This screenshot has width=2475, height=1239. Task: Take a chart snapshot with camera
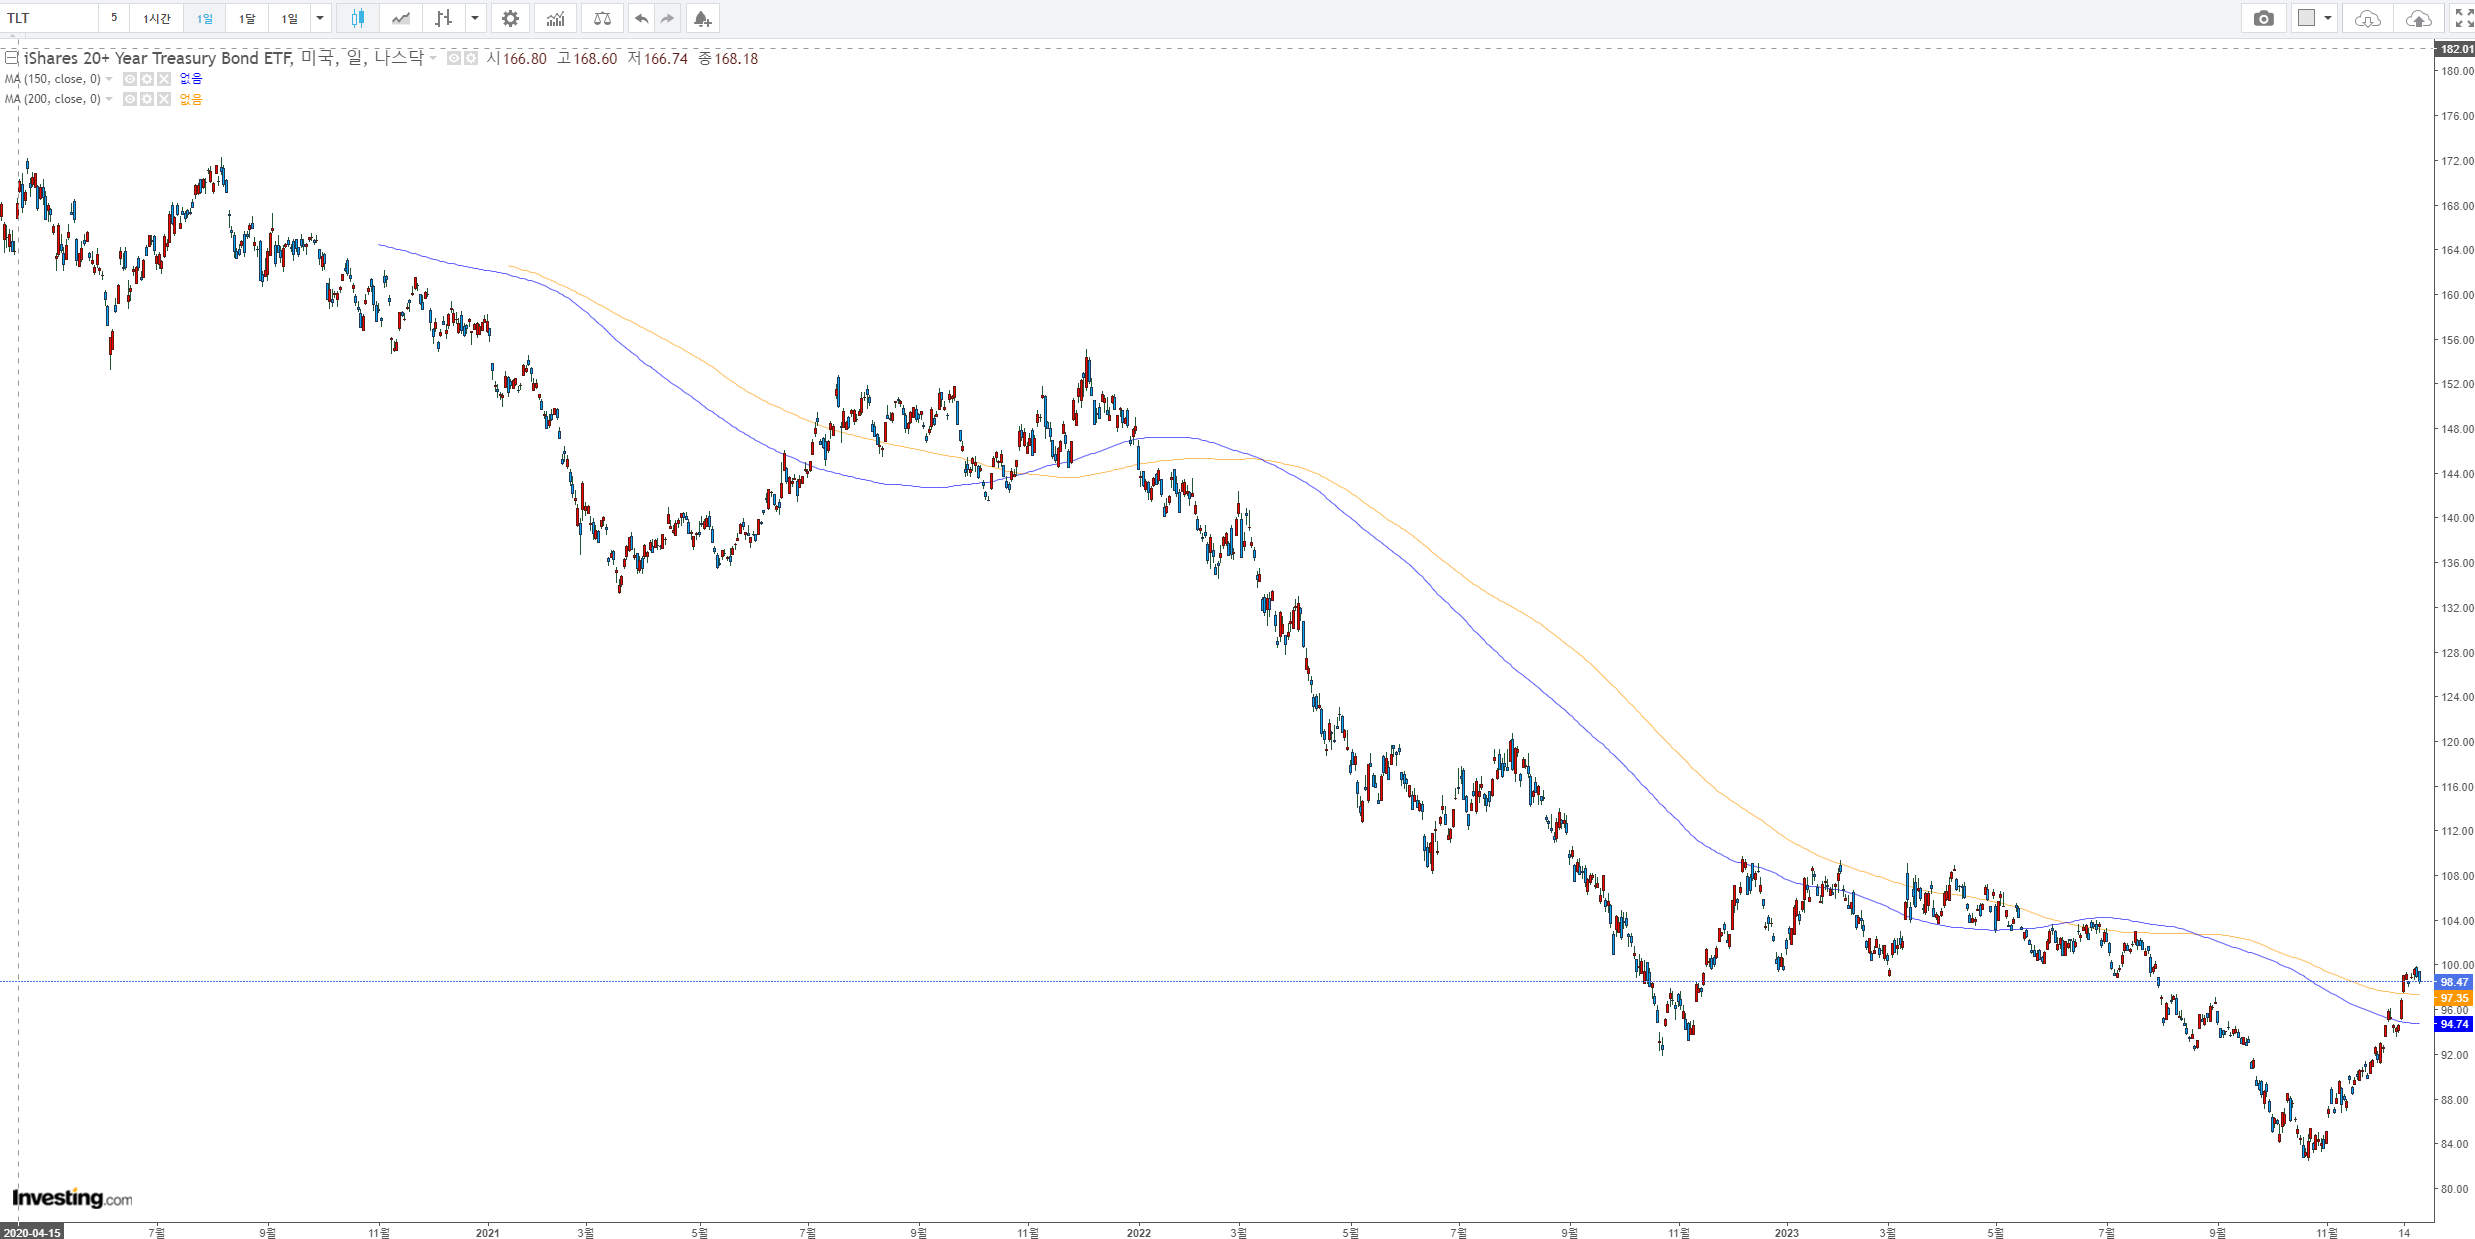point(2263,18)
